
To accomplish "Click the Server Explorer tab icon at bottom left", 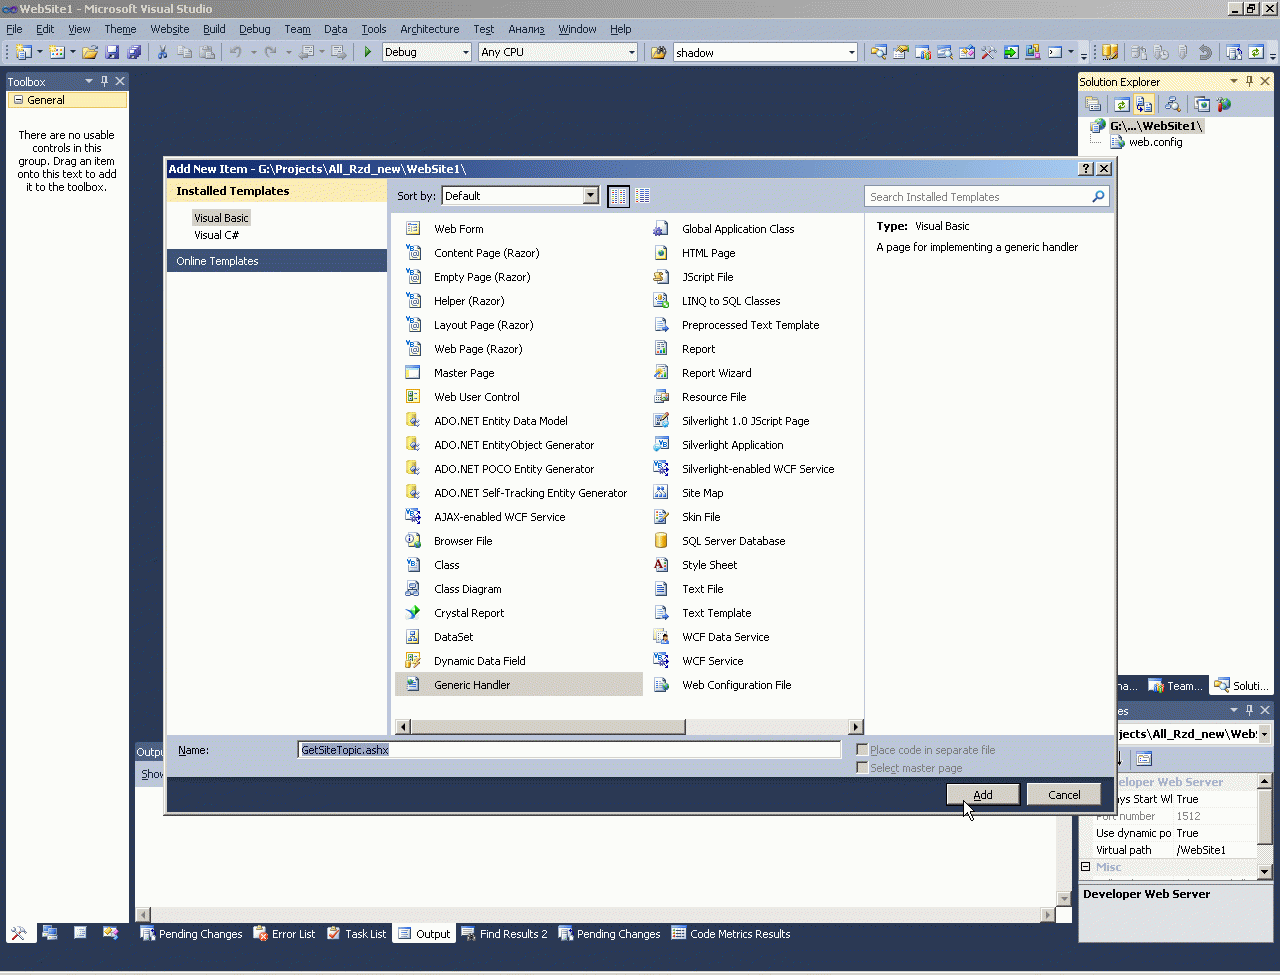I will 49,933.
